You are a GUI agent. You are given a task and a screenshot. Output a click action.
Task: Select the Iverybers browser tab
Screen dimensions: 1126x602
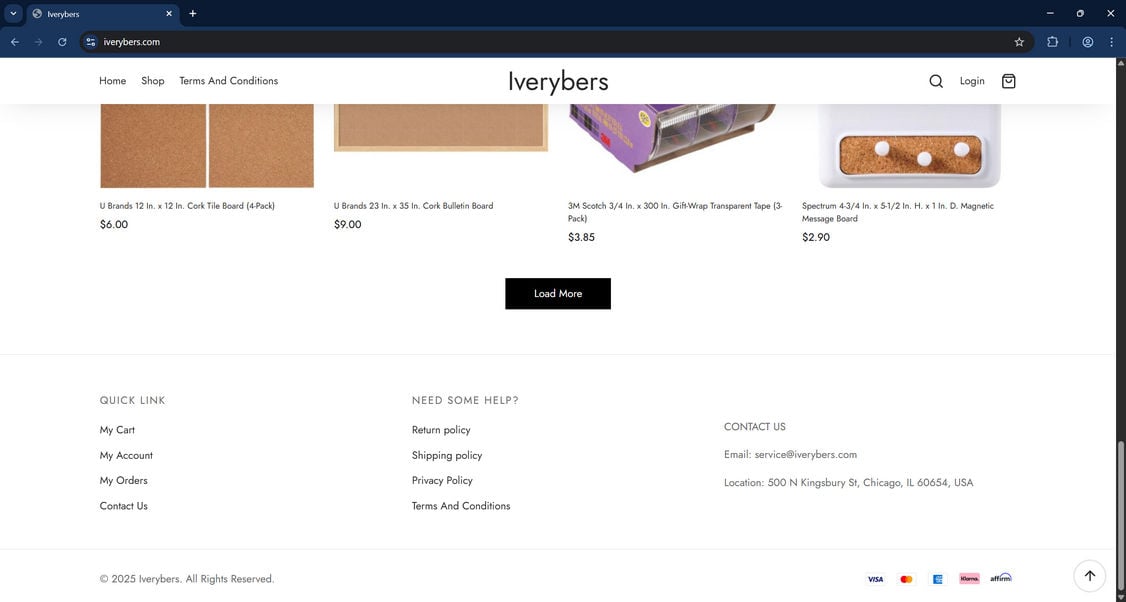pyautogui.click(x=103, y=14)
